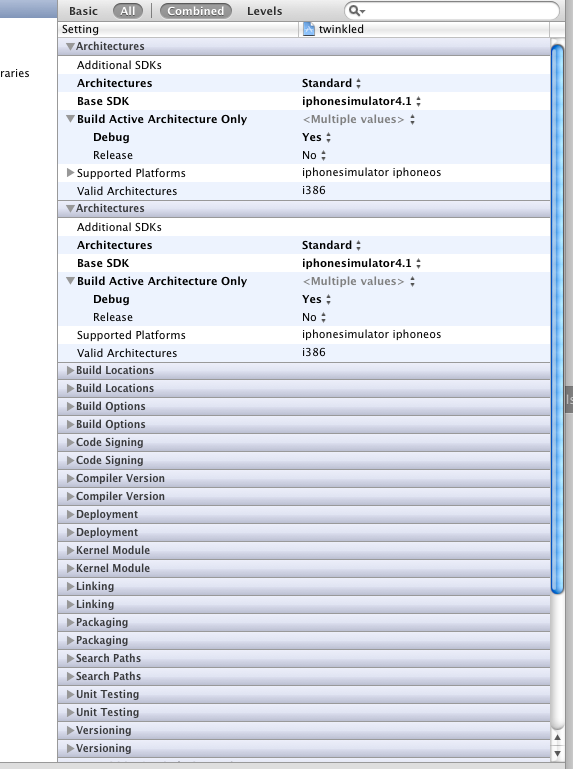Expand the second Deployment group

(x=70, y=532)
